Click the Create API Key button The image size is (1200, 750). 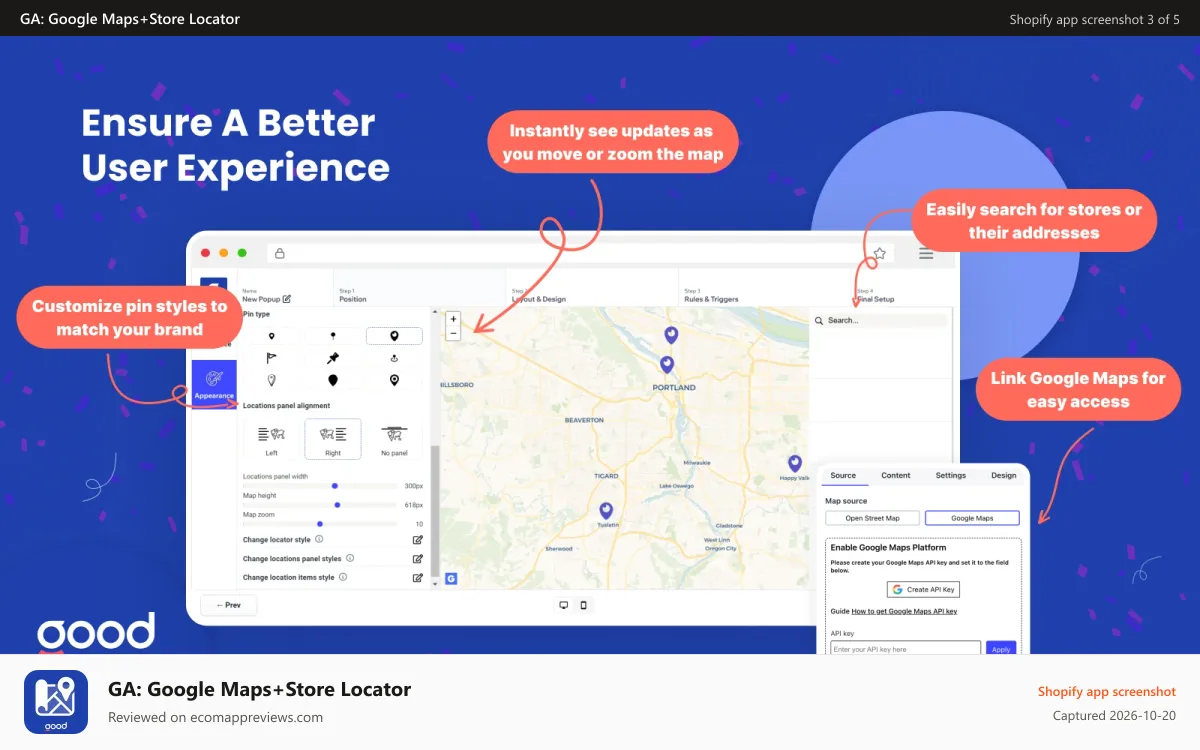pos(923,589)
